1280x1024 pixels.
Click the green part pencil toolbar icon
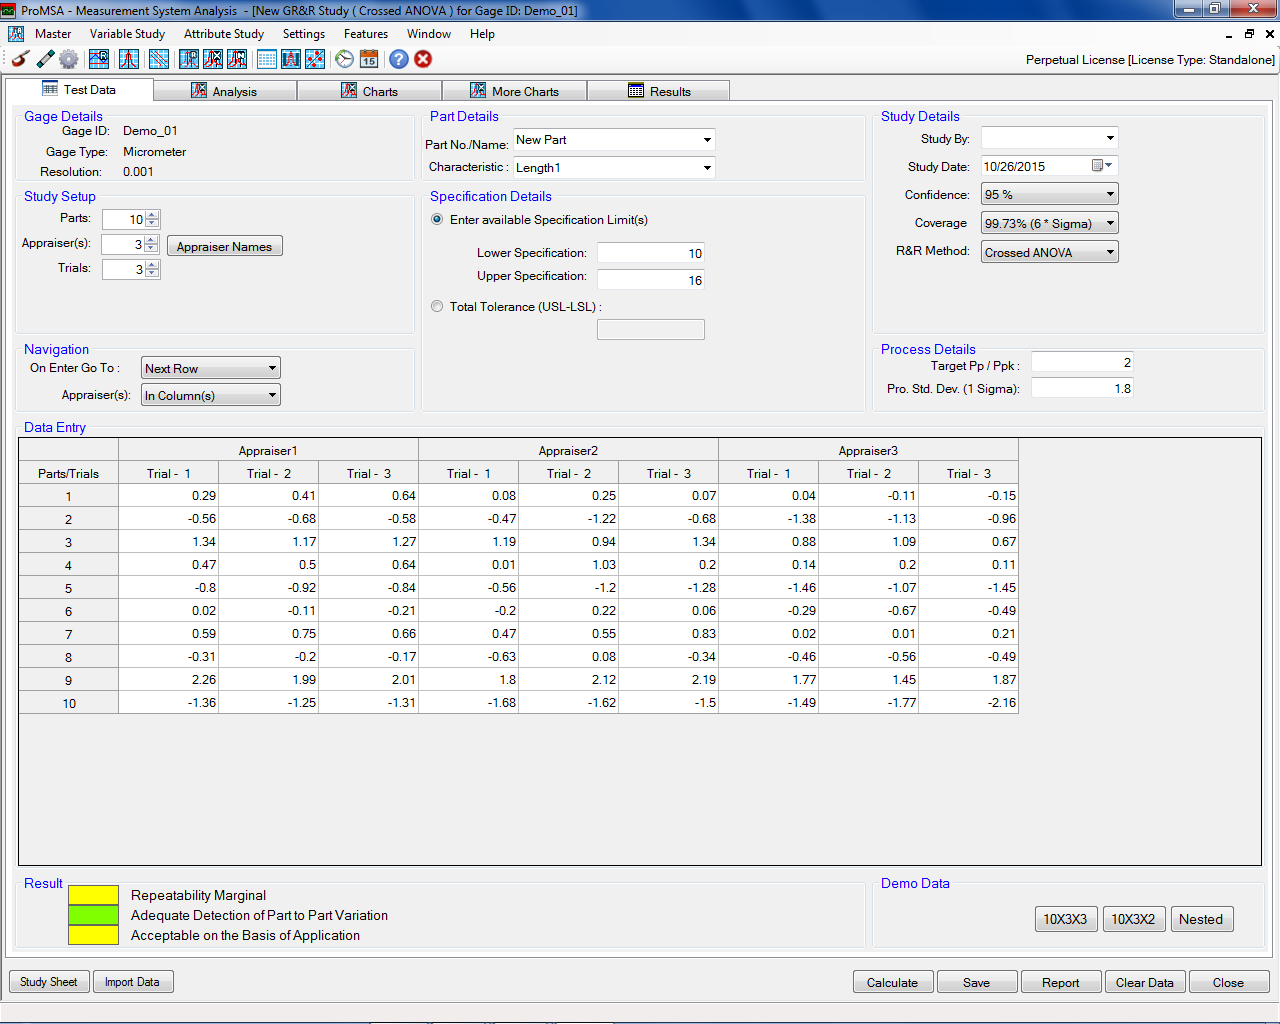click(x=45, y=59)
